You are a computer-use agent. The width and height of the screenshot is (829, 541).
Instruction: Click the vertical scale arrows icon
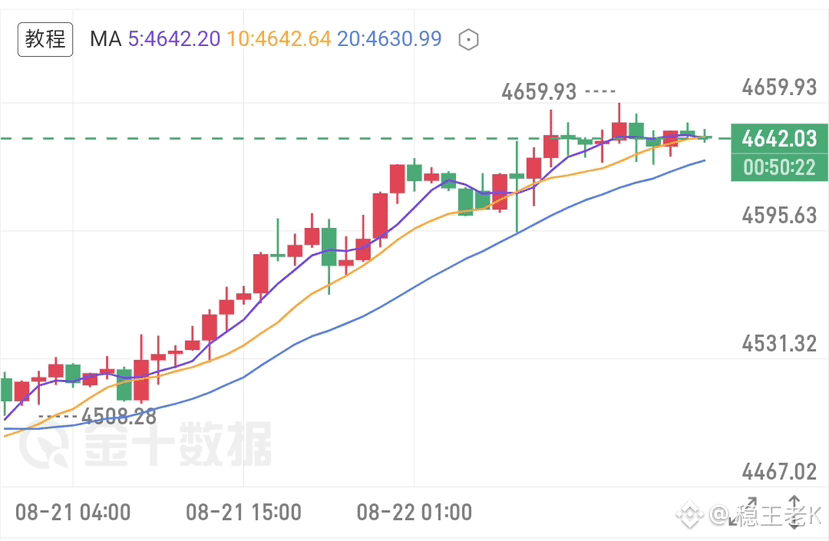[794, 512]
